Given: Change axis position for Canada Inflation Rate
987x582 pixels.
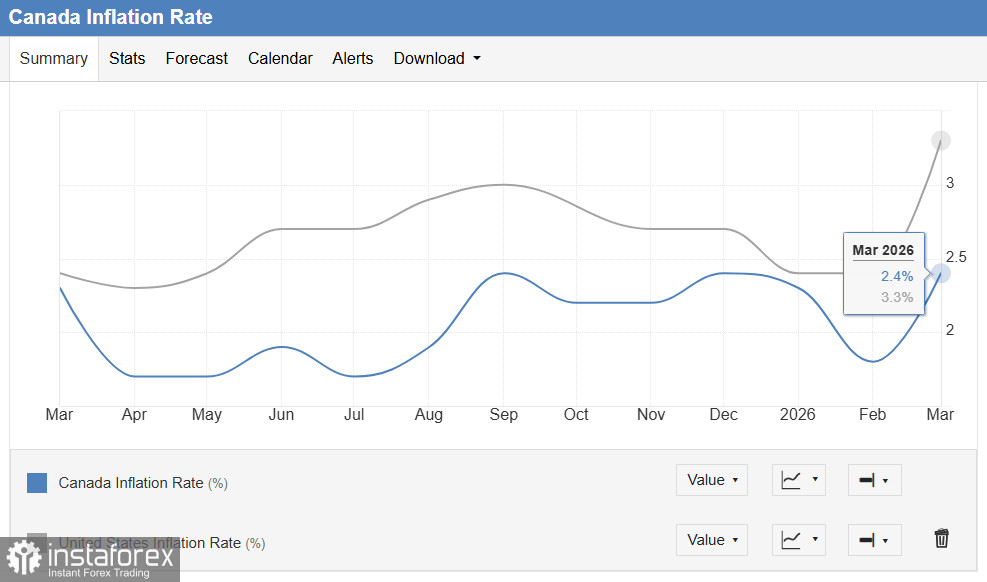Looking at the screenshot, I should tap(874, 480).
